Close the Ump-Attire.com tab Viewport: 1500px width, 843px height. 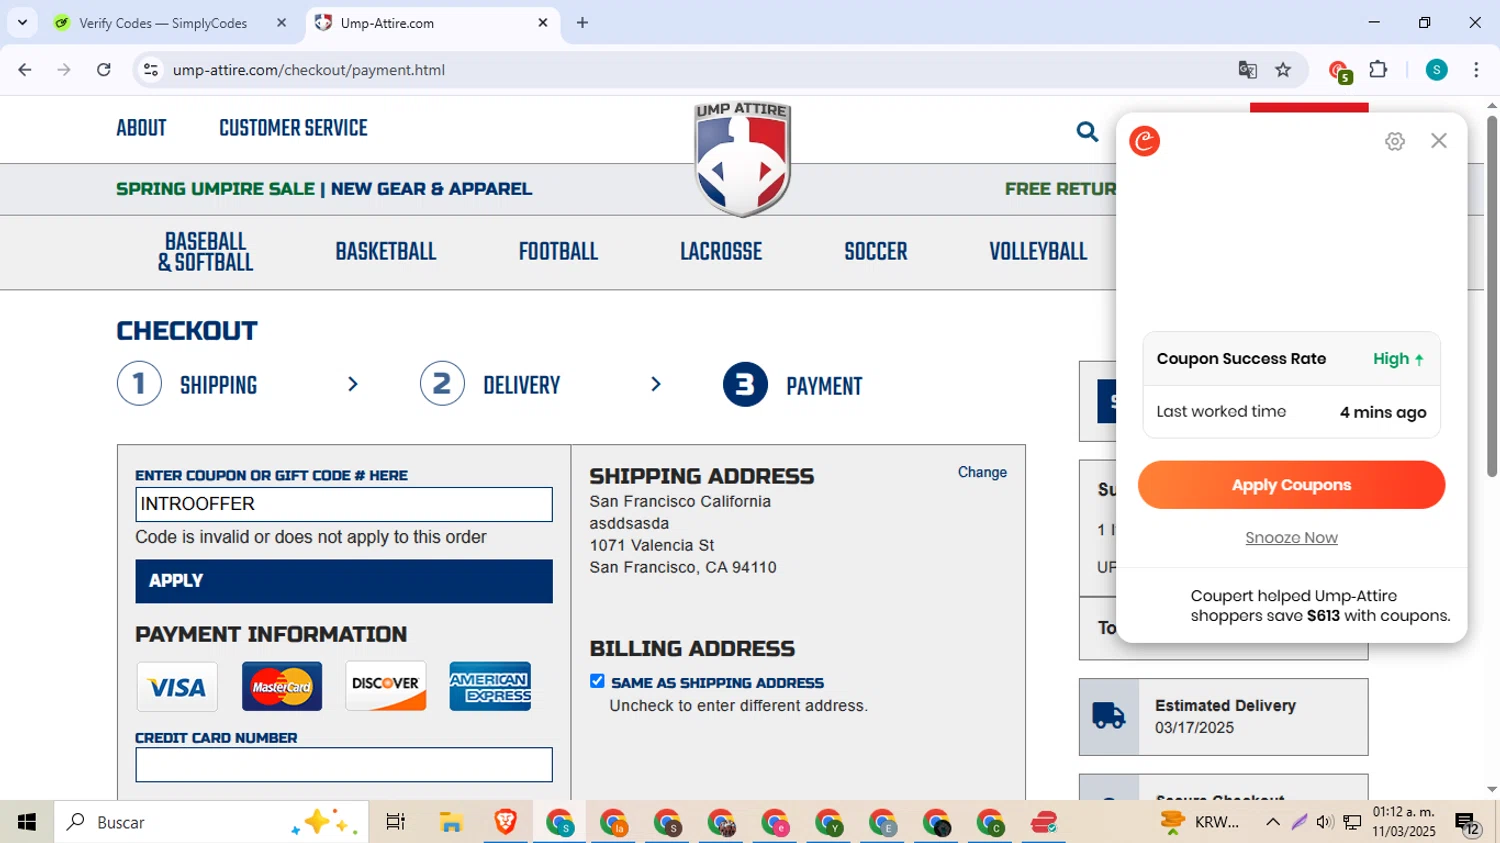tap(543, 22)
